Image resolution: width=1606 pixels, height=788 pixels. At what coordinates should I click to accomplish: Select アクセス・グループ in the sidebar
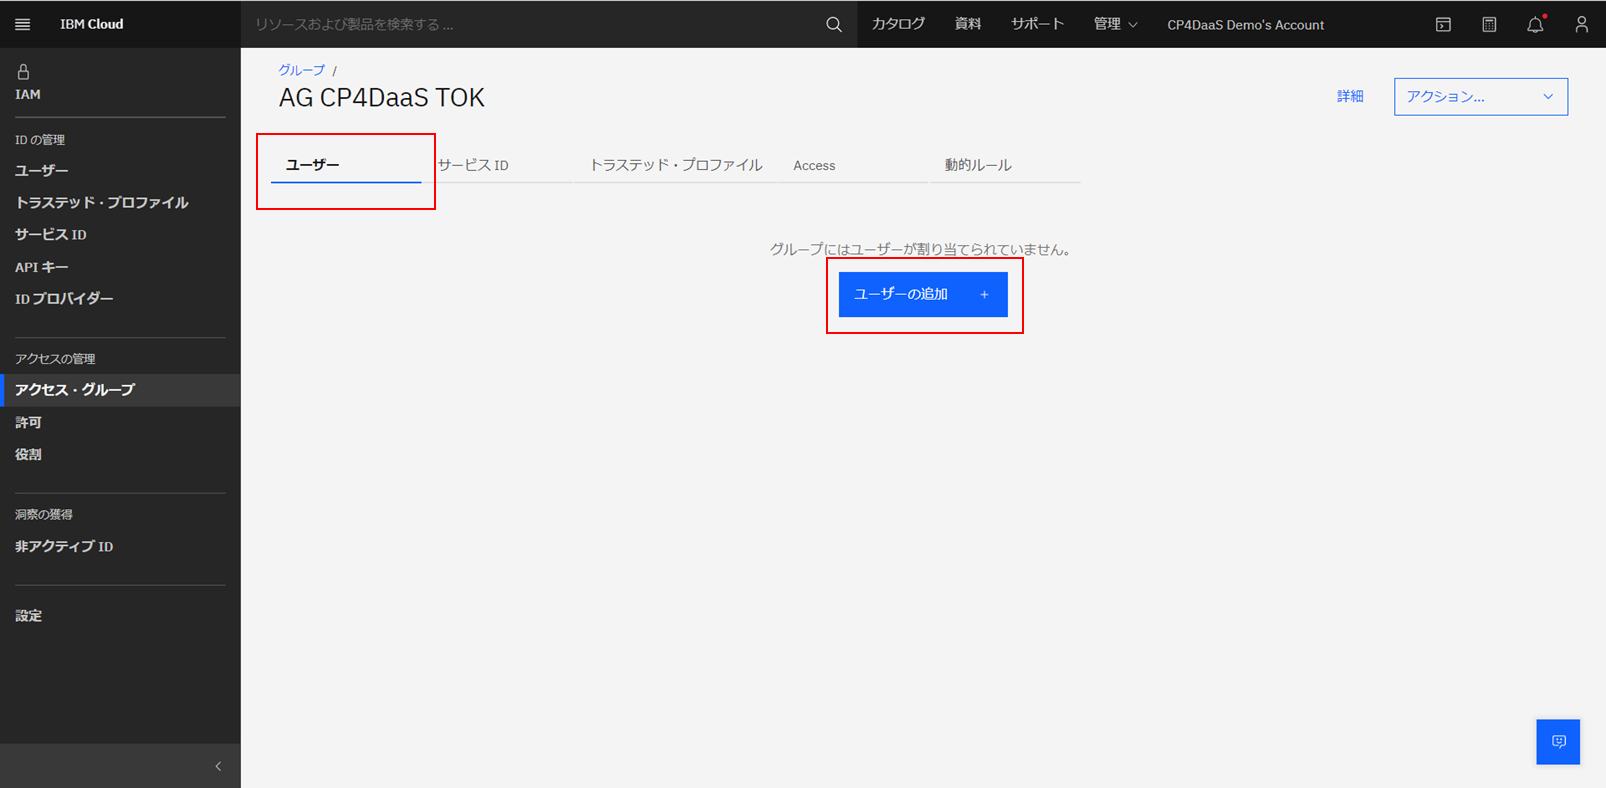click(x=120, y=390)
